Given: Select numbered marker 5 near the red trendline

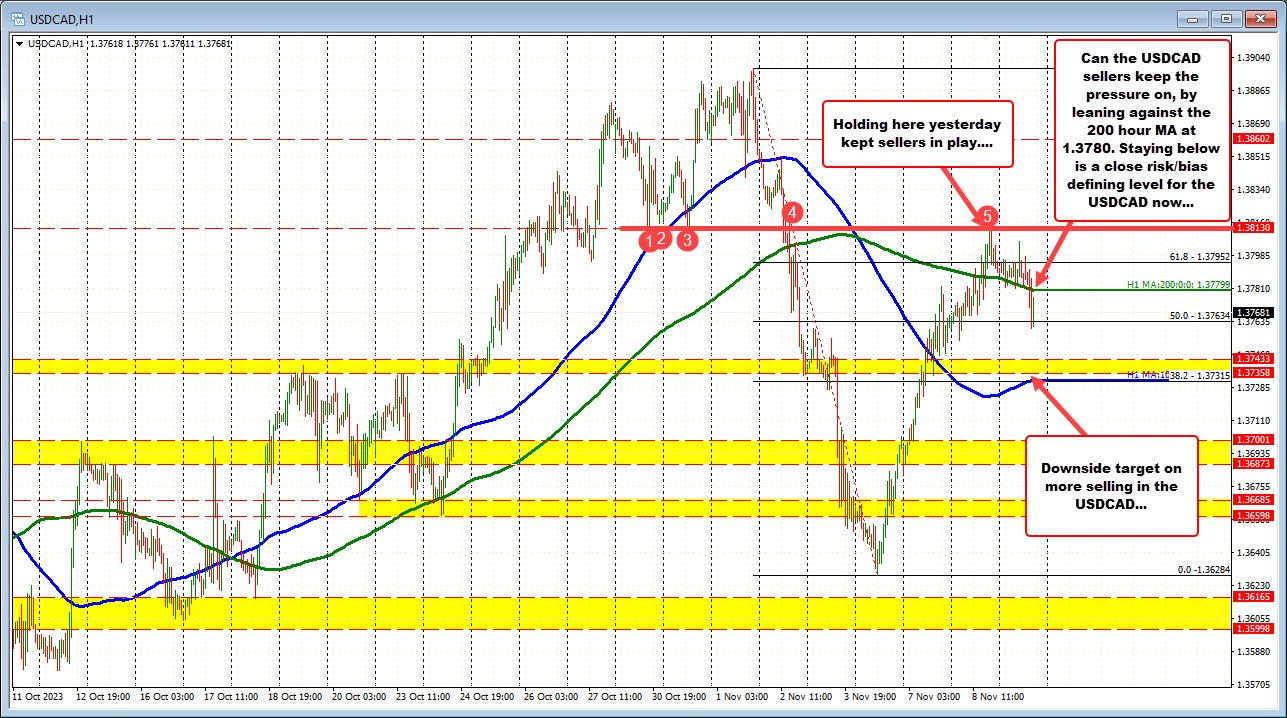Looking at the screenshot, I should point(986,214).
